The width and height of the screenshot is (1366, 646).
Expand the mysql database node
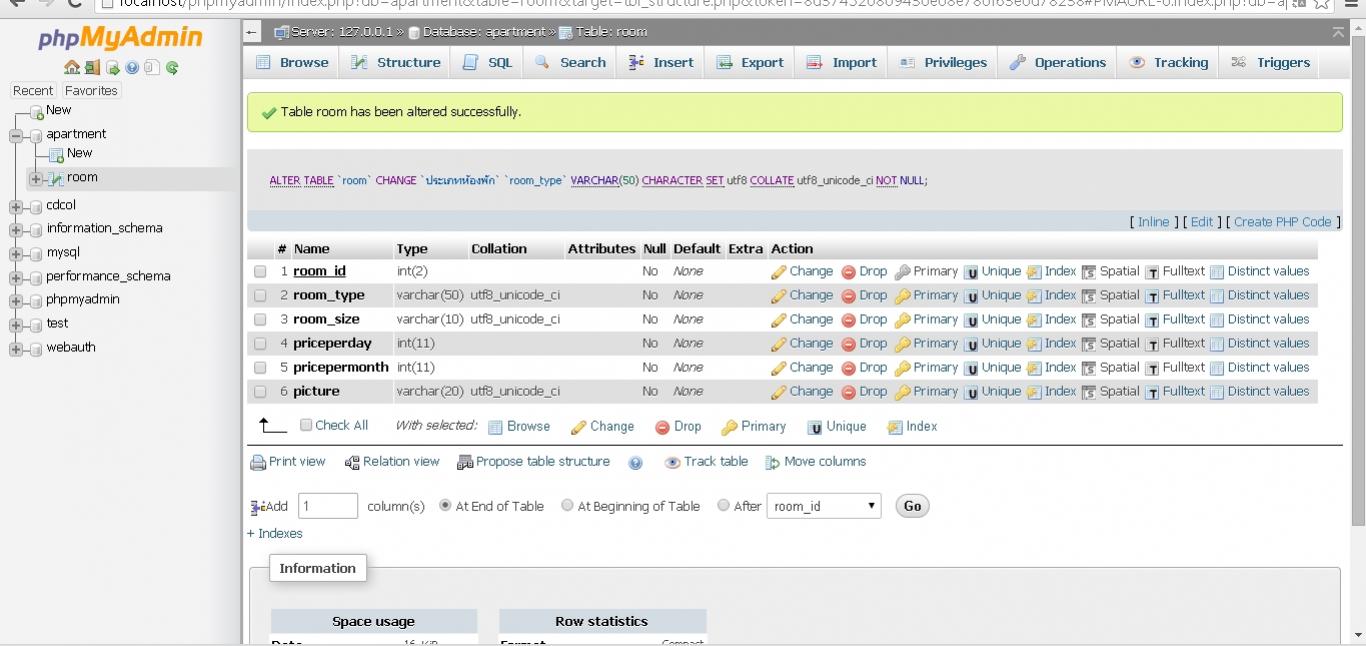[x=15, y=253]
